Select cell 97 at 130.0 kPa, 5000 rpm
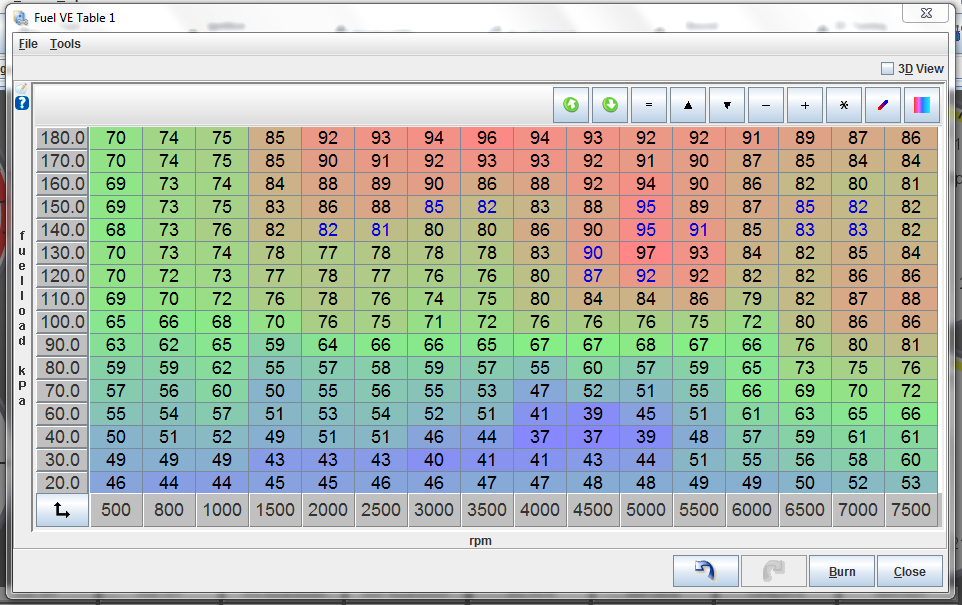Viewport: 962px width, 605px height. [x=645, y=253]
